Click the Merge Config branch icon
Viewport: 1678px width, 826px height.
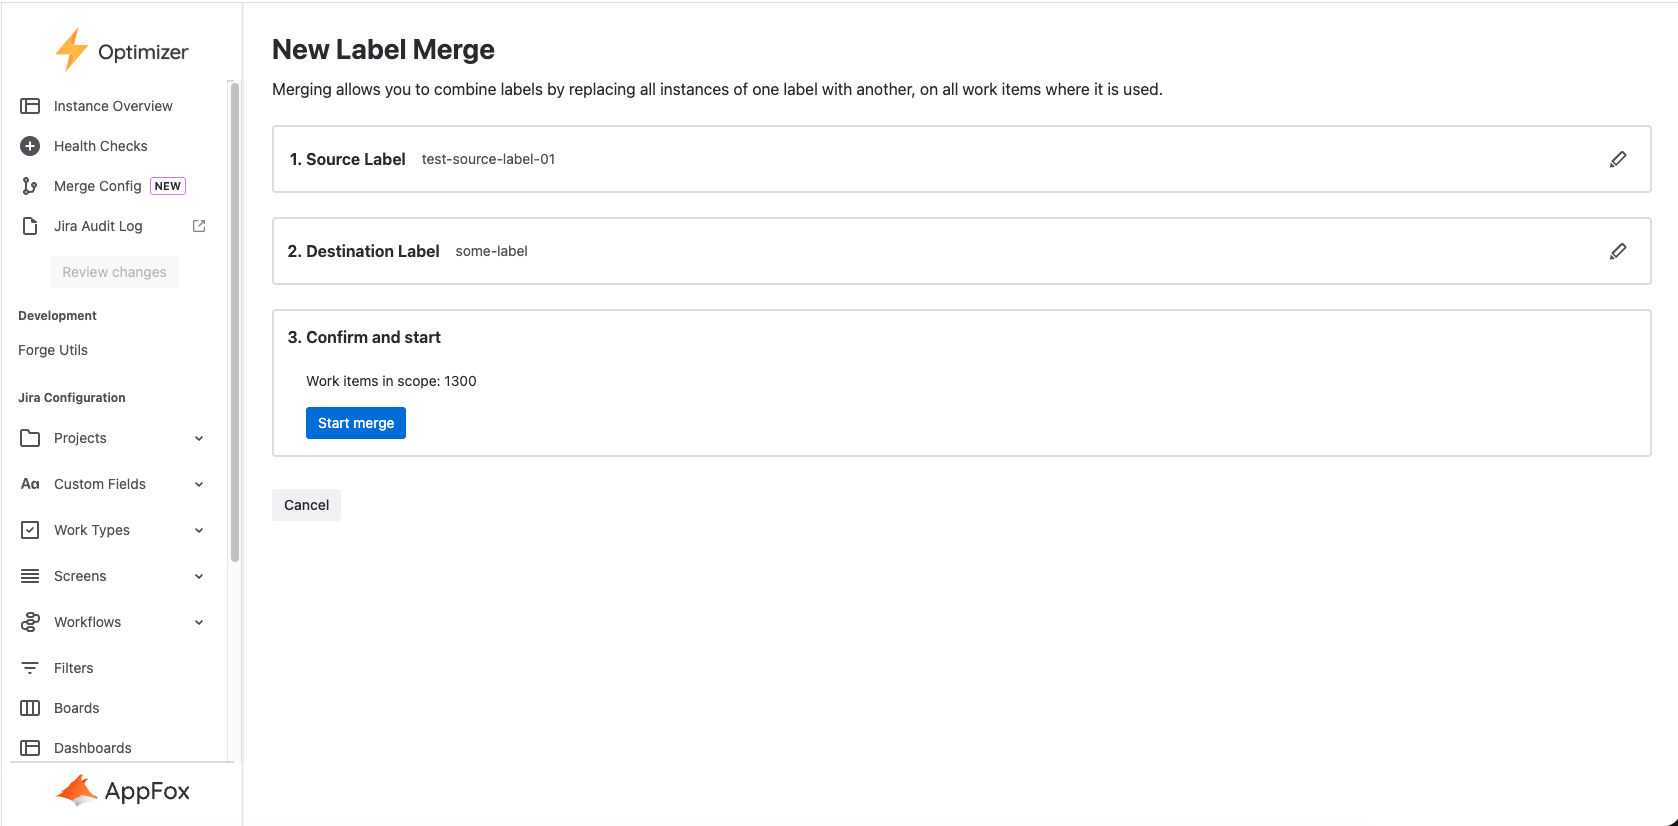[30, 186]
